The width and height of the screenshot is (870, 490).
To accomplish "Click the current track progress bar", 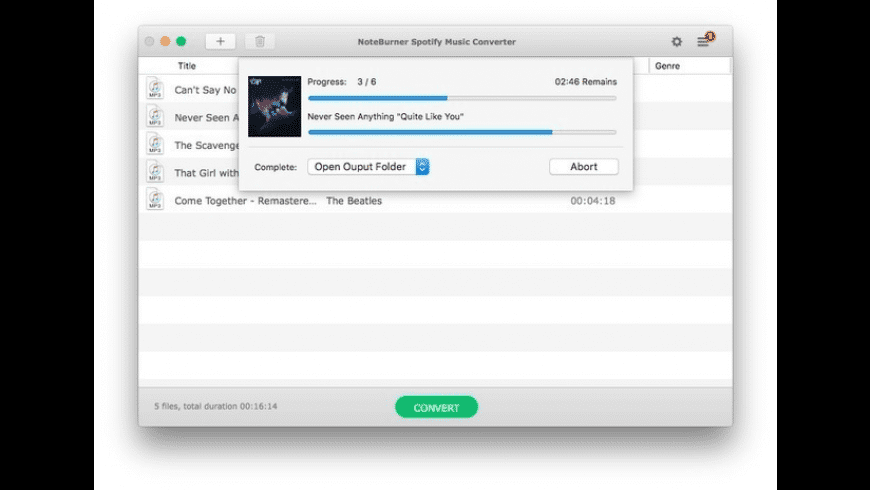I will 462,133.
